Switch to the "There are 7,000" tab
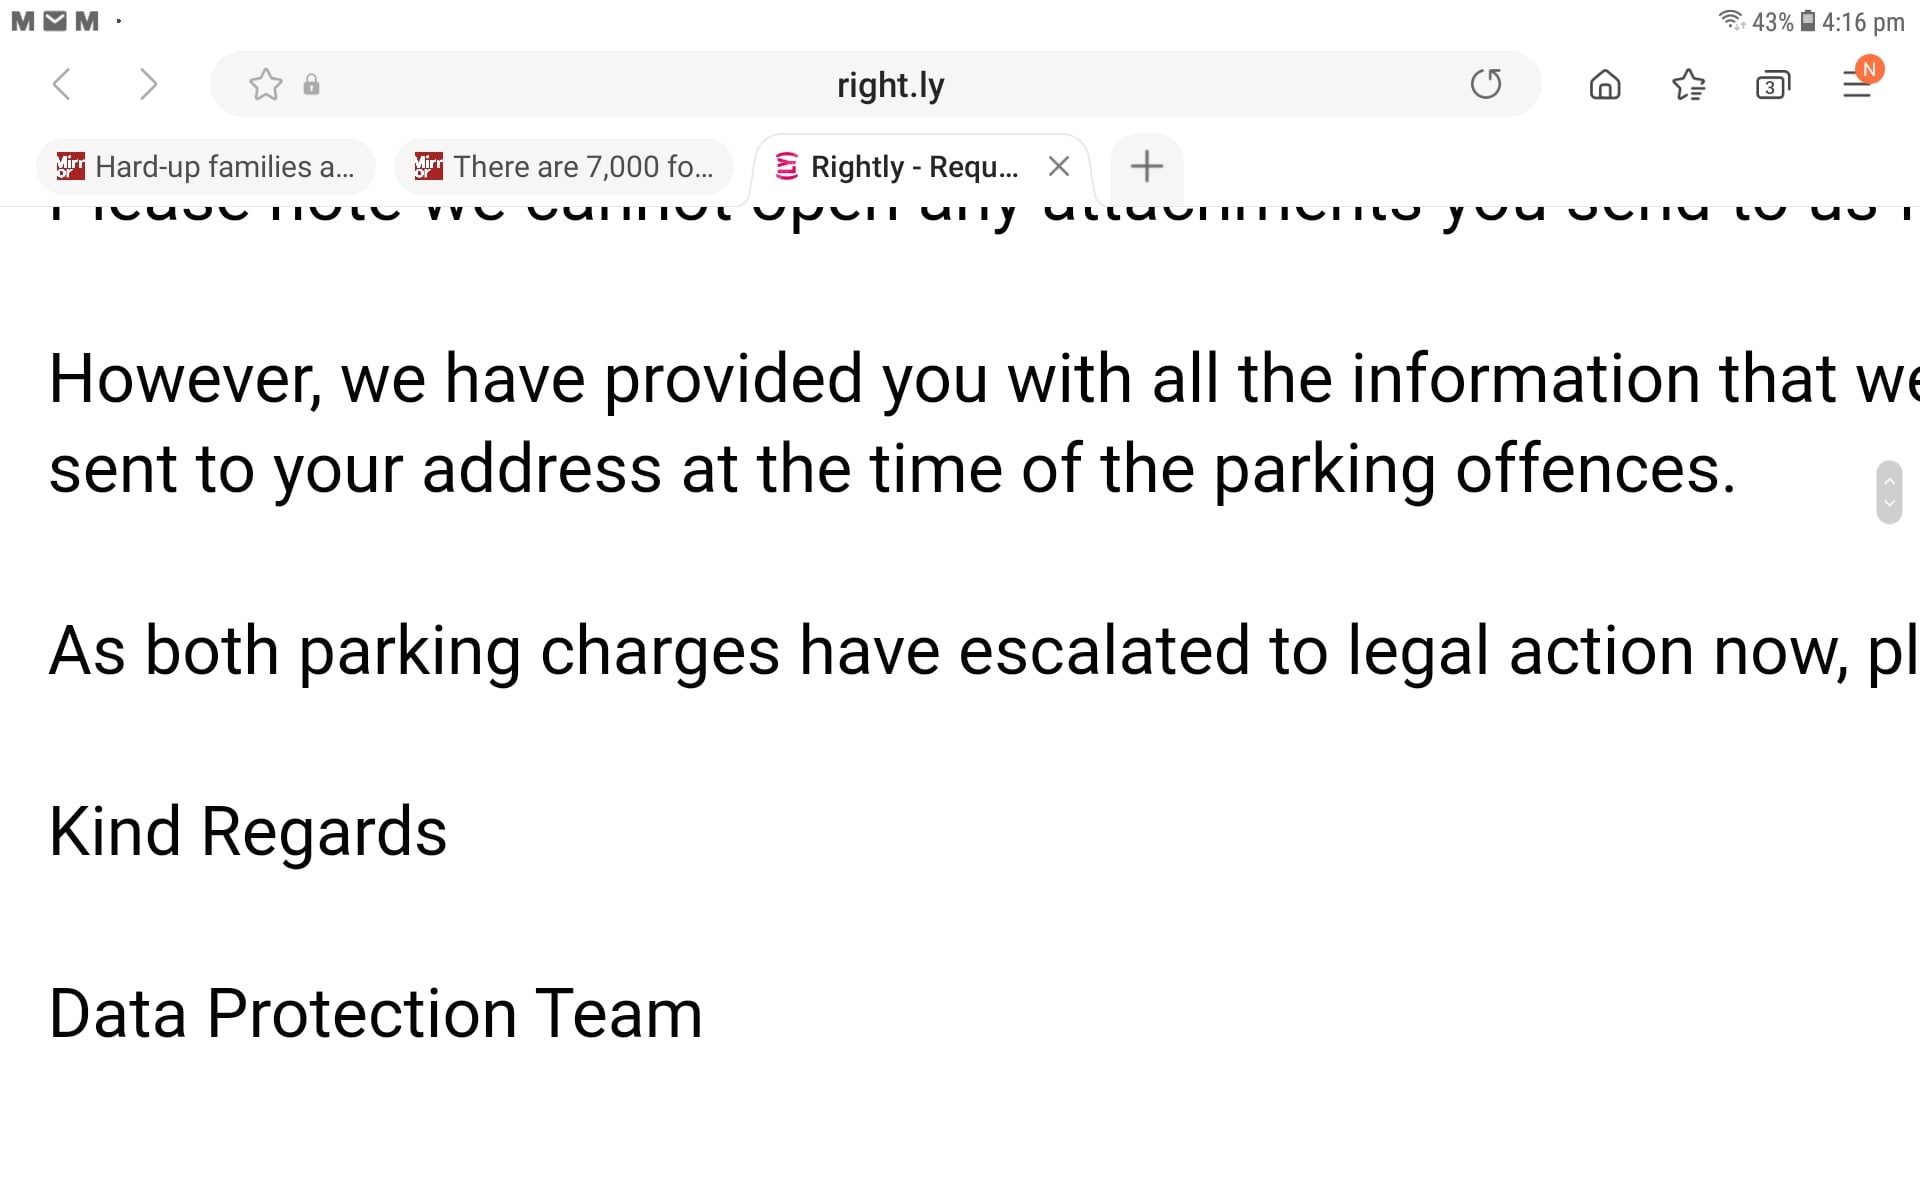 [564, 167]
